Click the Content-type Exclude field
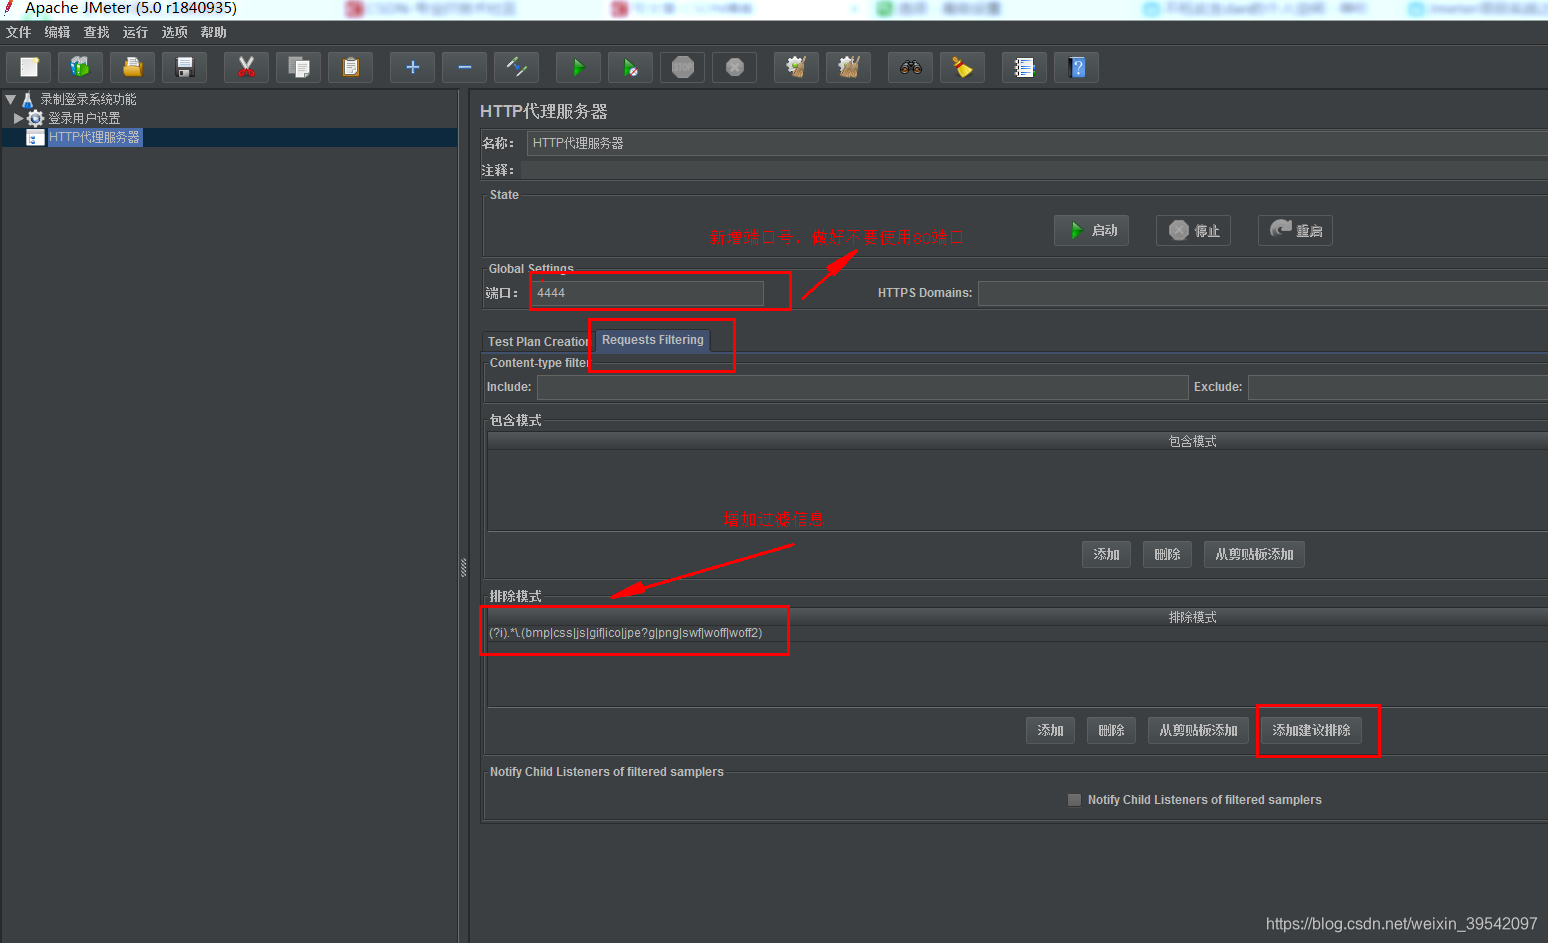The image size is (1548, 943). pyautogui.click(x=1398, y=387)
